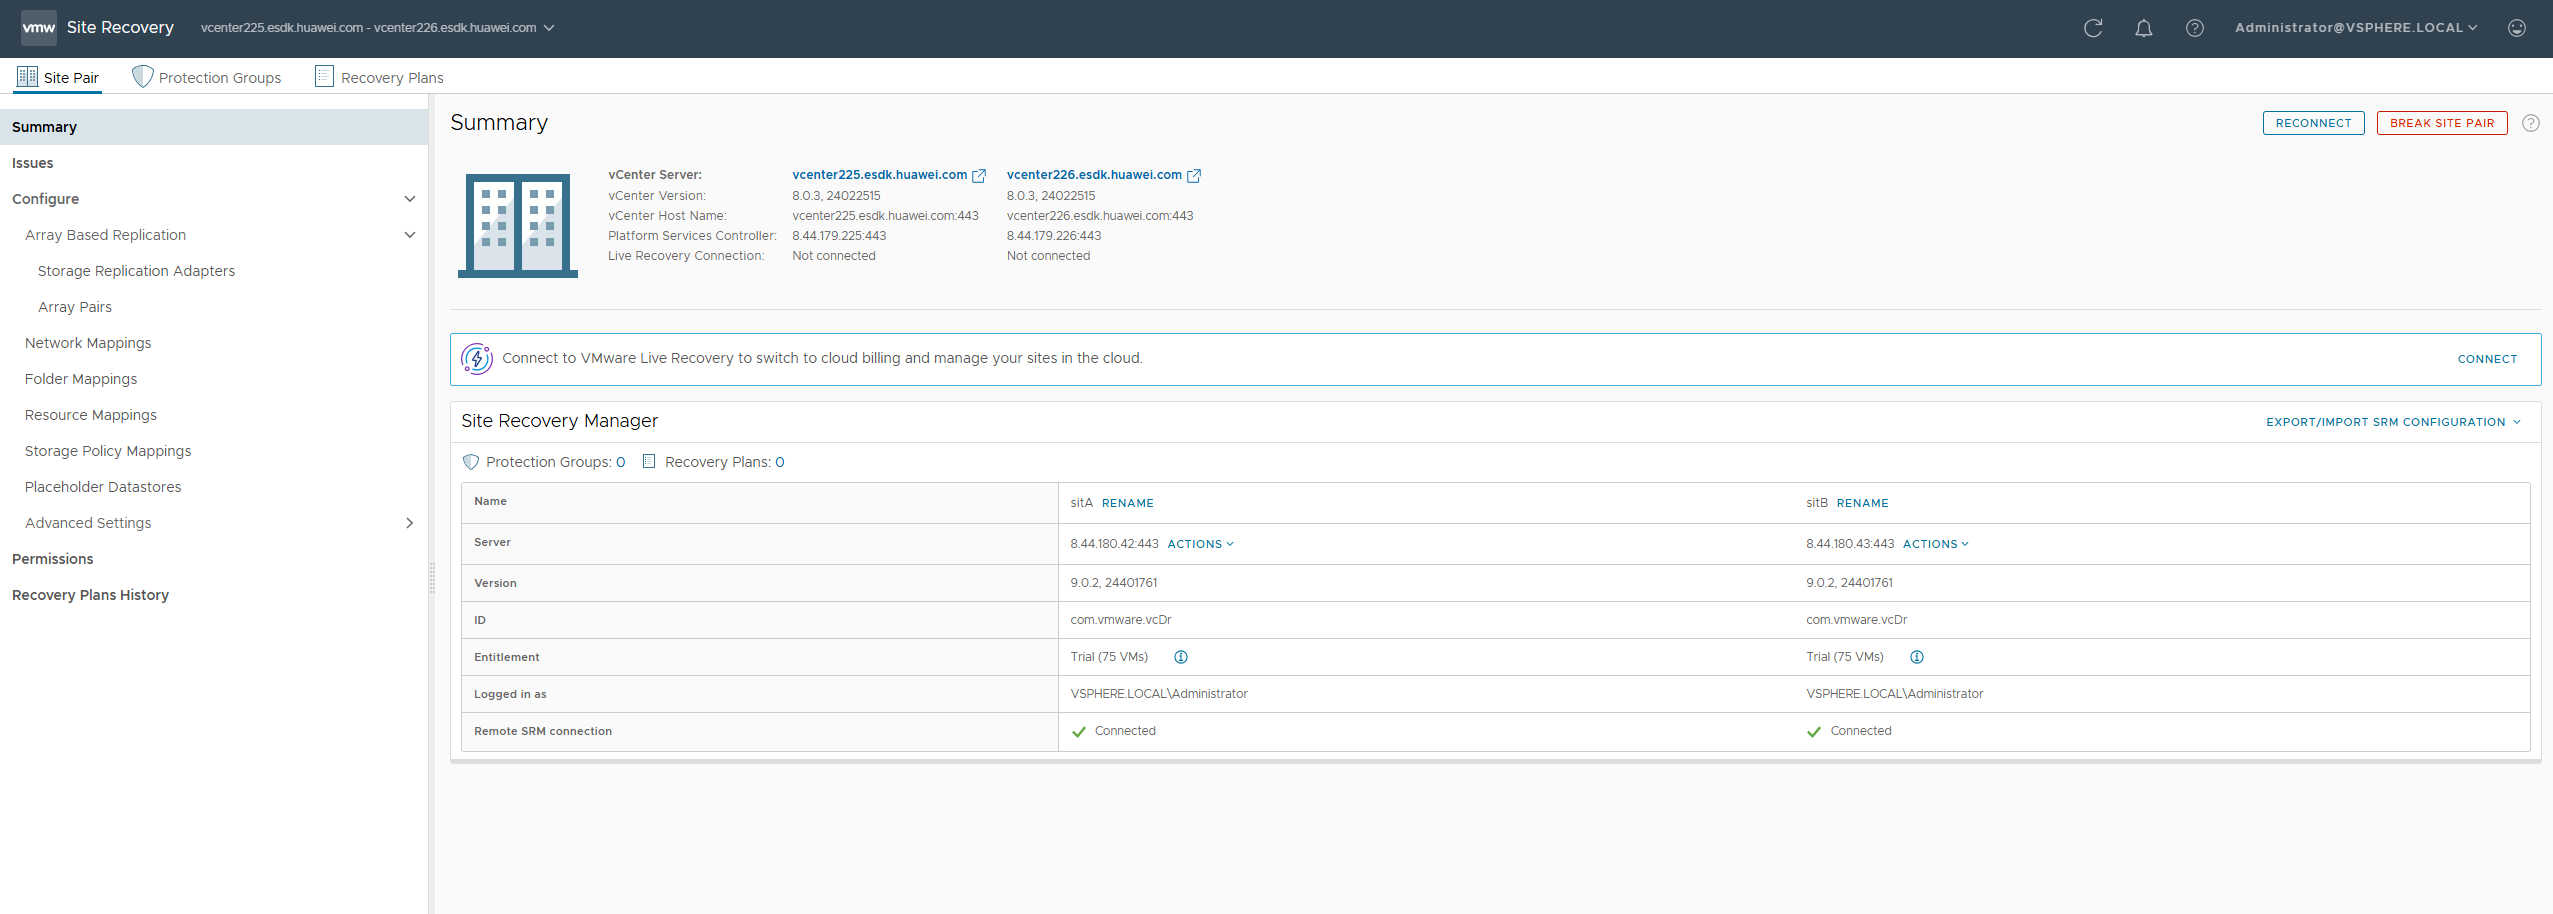Open Resource Mappings

click(x=91, y=415)
